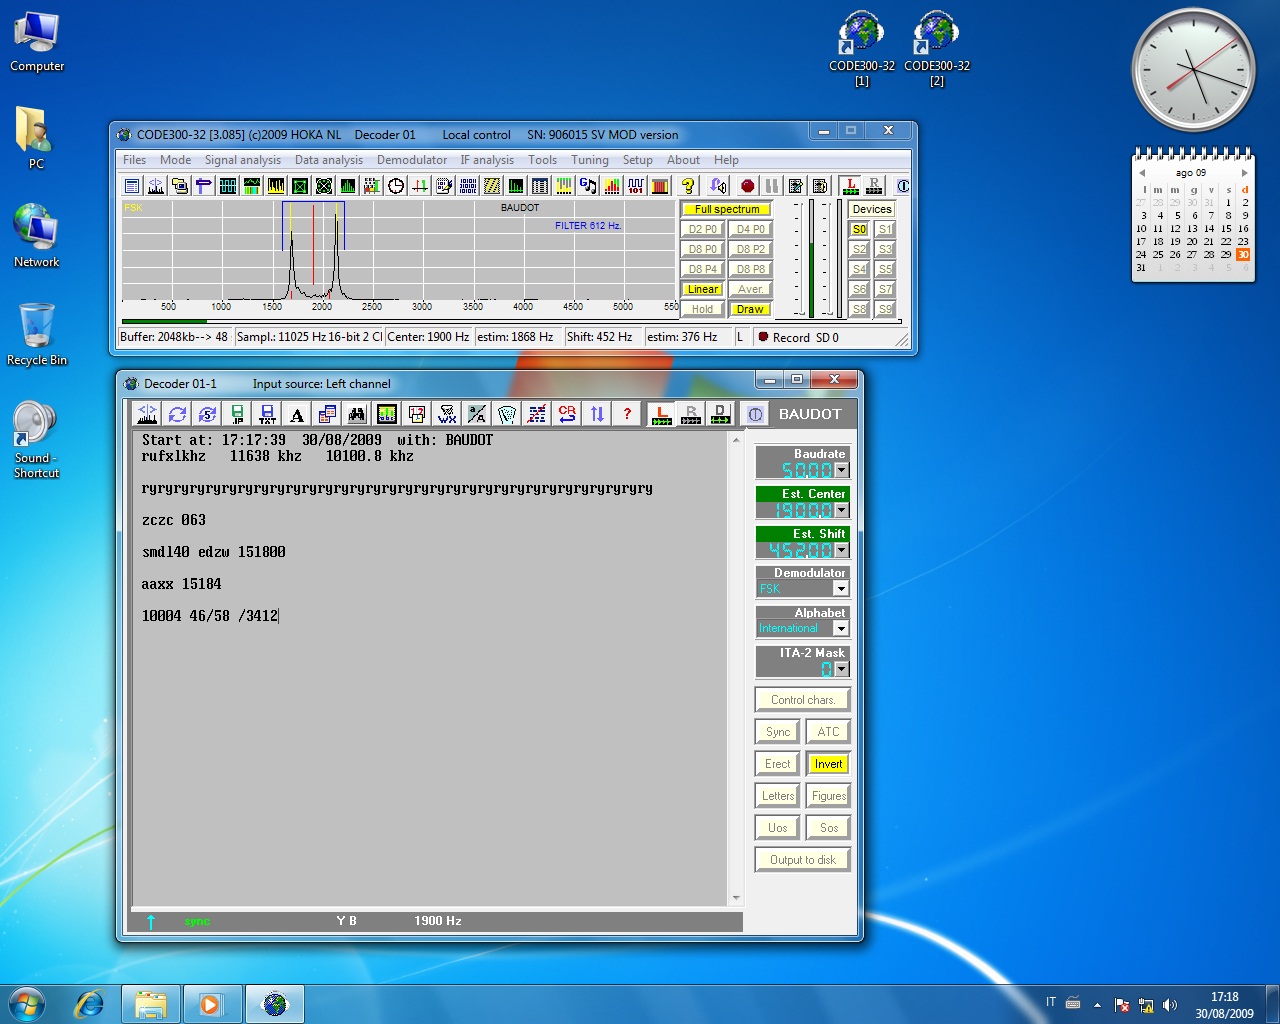Viewport: 1280px width, 1024px height.
Task: Open the Alphabet International dropdown
Action: [841, 629]
